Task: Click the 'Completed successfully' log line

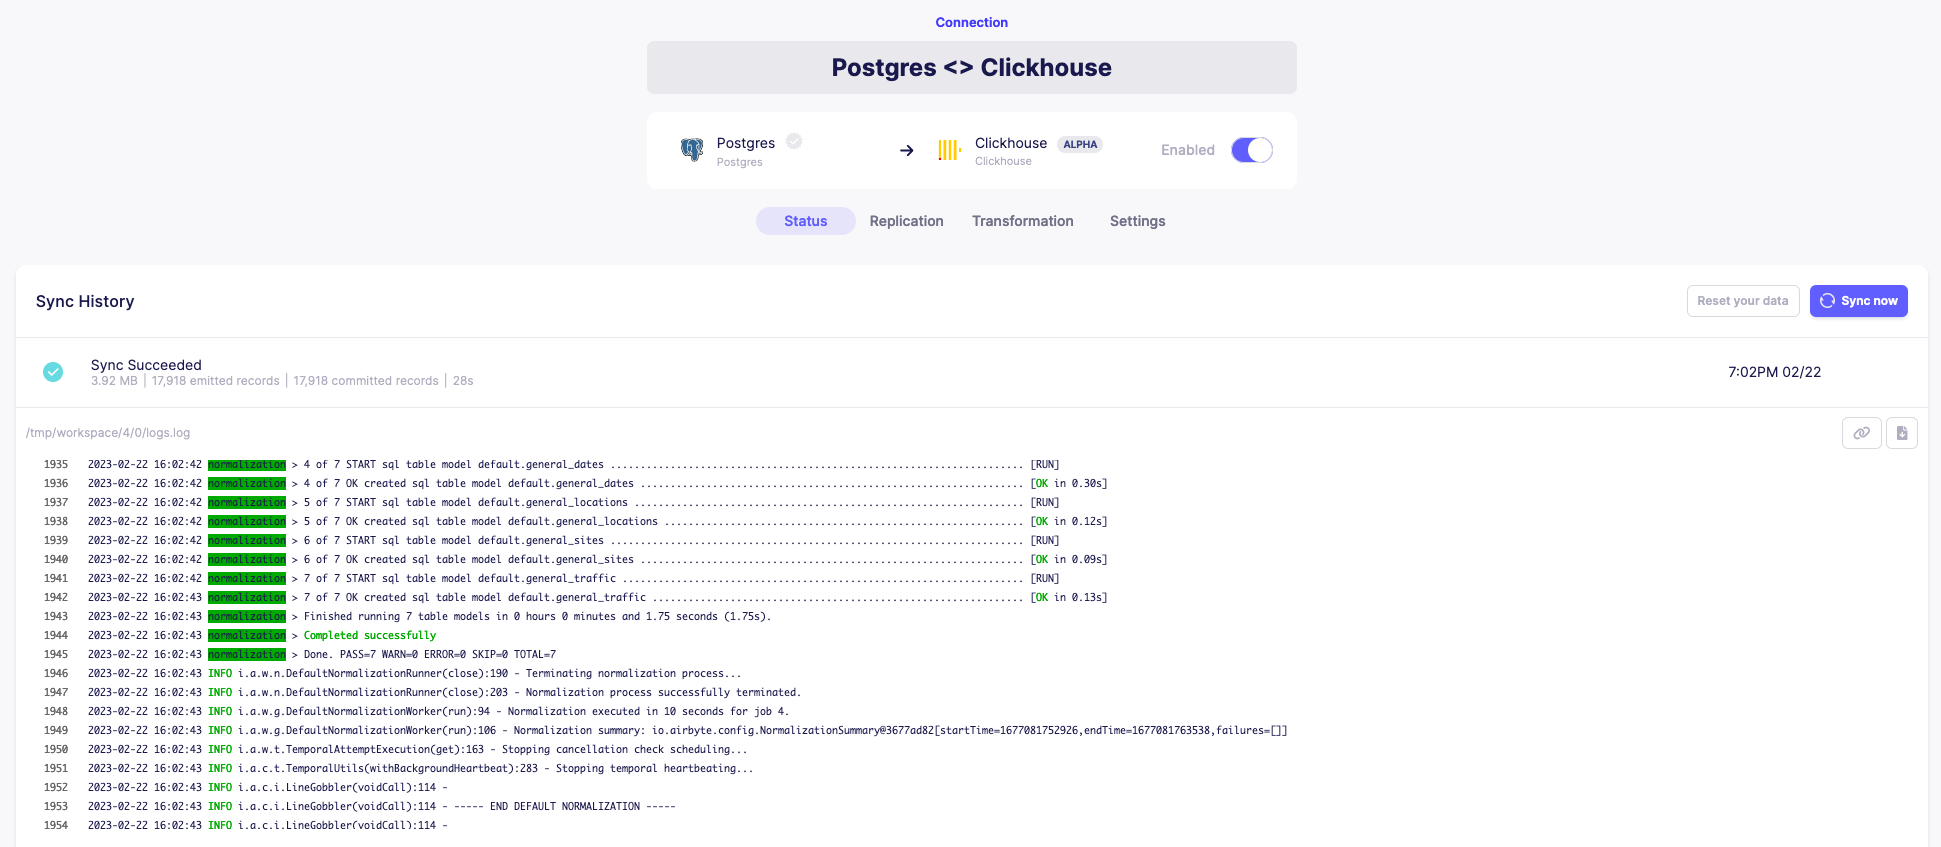Action: [370, 635]
